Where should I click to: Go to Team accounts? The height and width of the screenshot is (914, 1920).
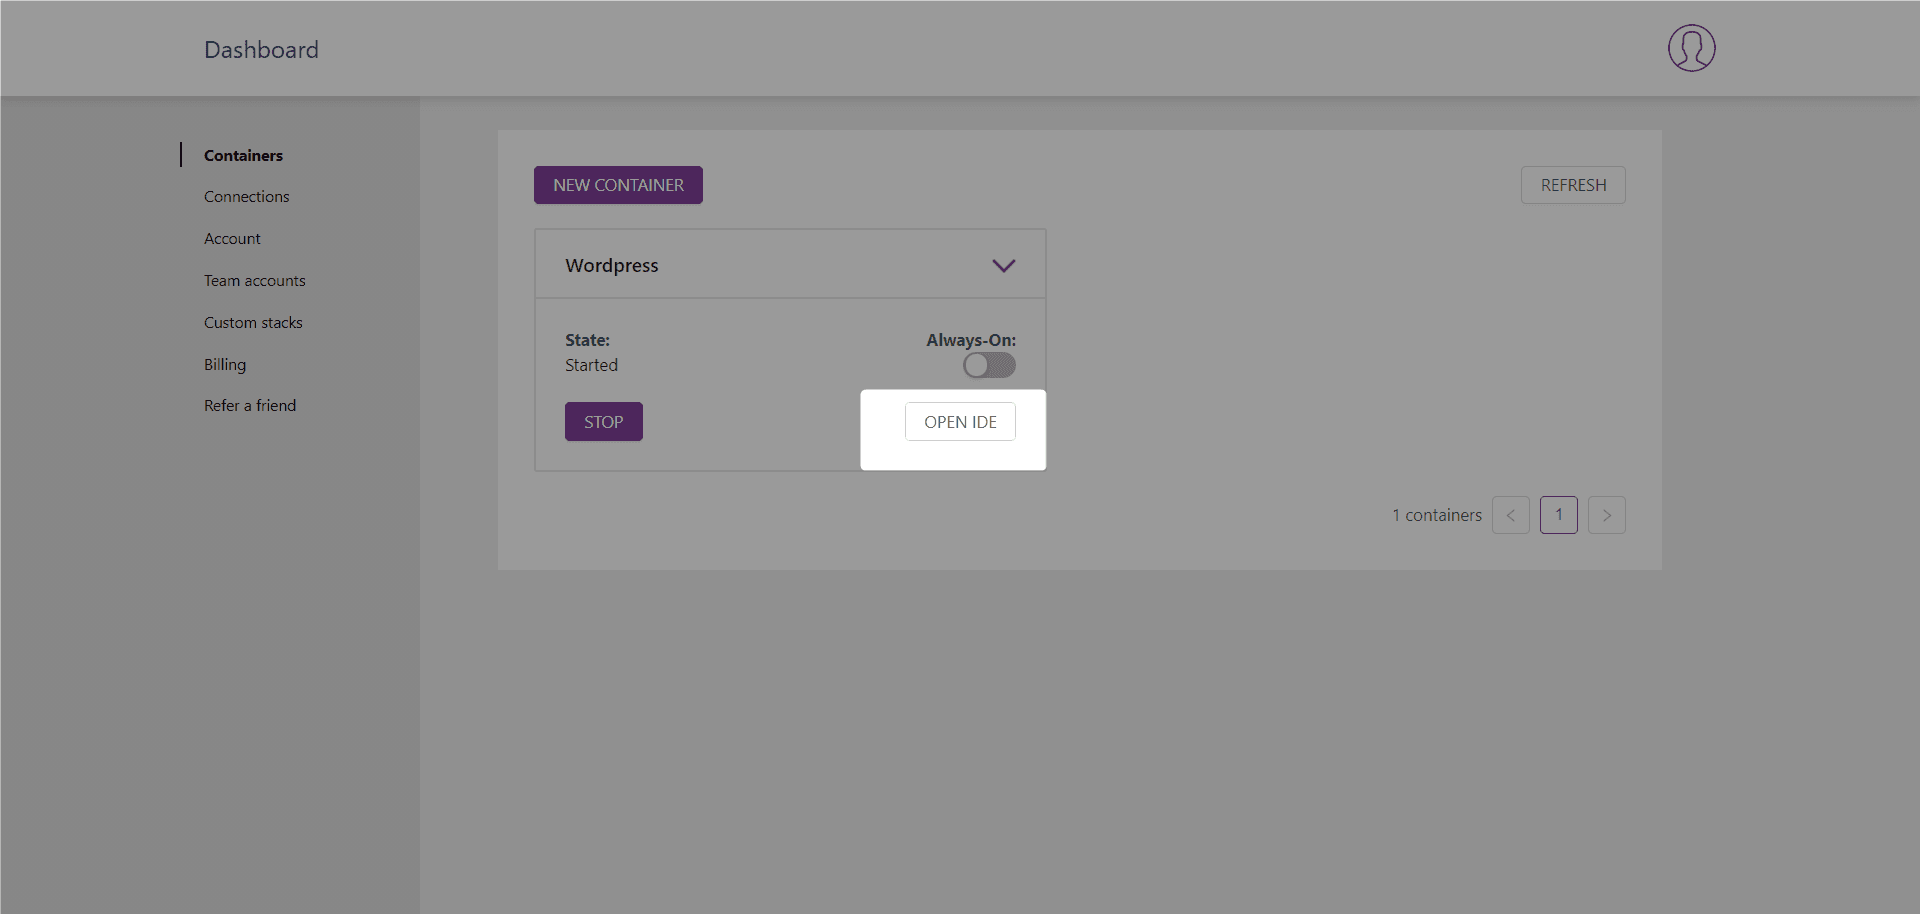click(x=254, y=281)
